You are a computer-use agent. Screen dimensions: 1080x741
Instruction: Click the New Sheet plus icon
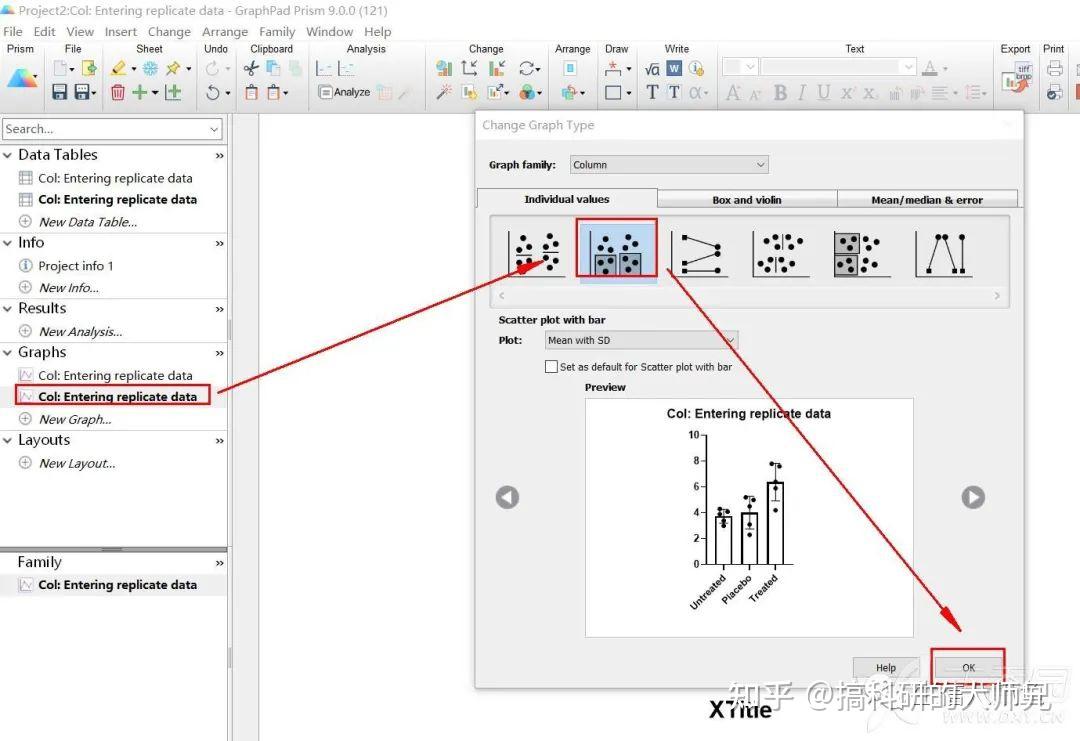tap(141, 92)
